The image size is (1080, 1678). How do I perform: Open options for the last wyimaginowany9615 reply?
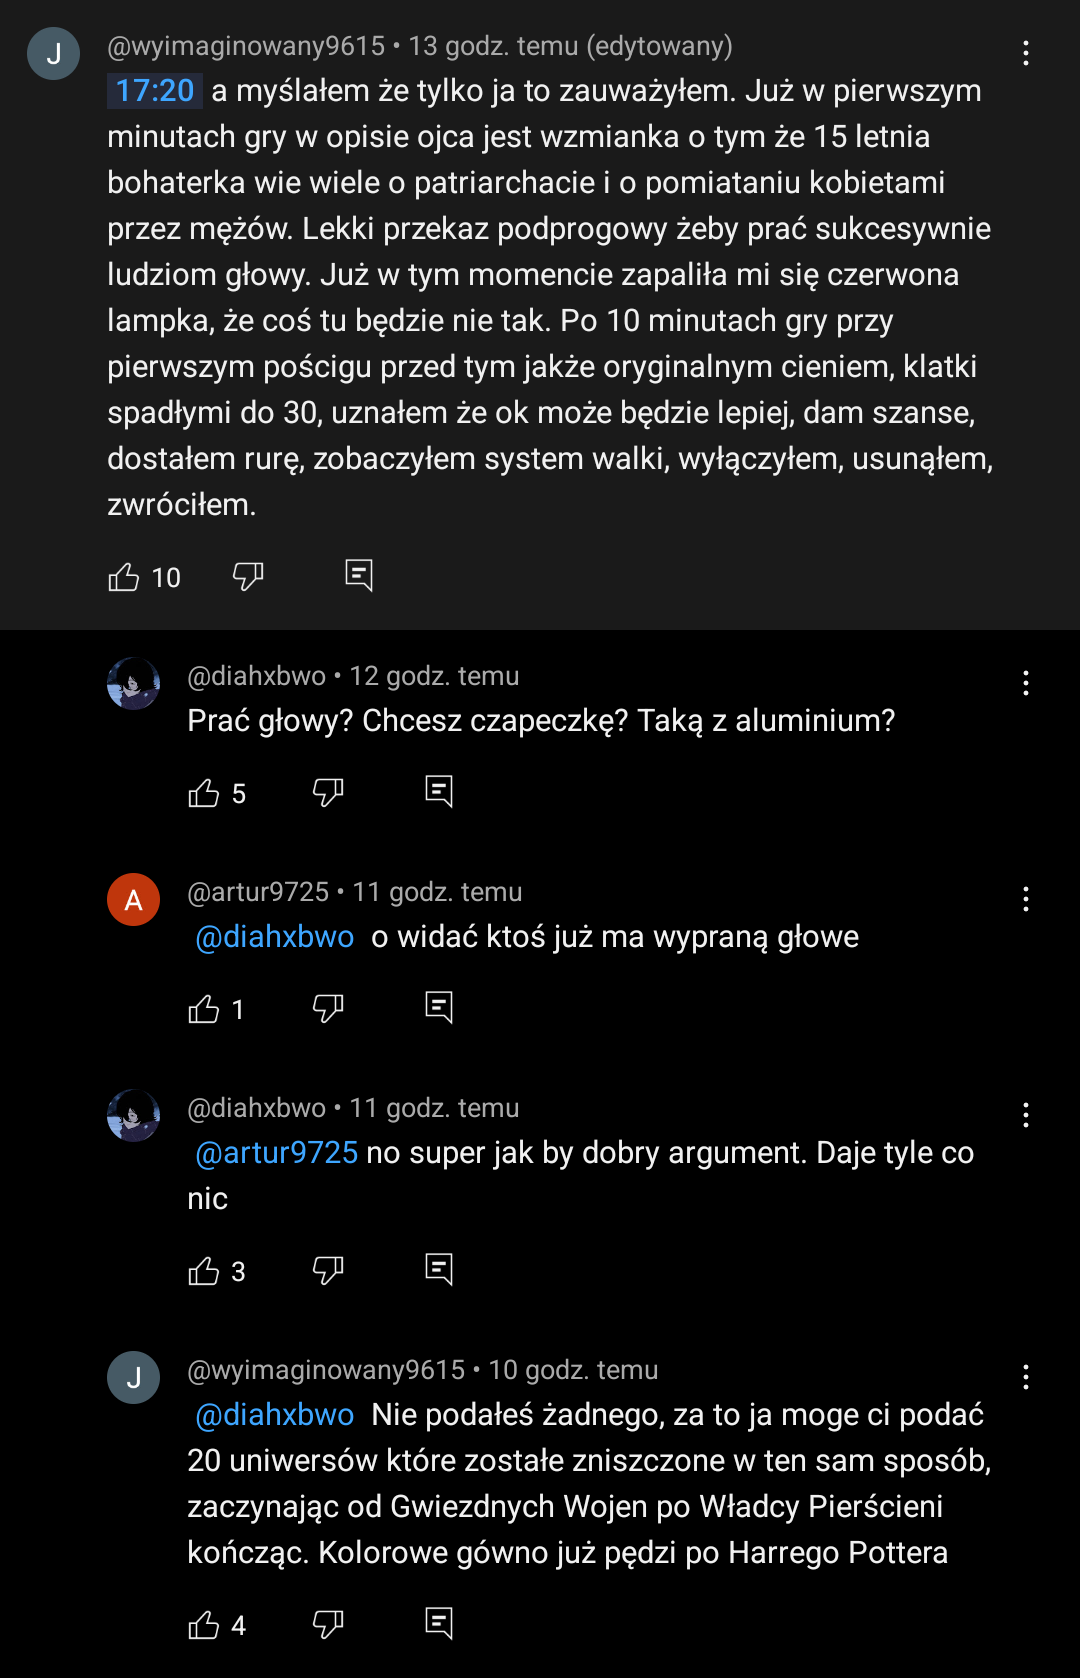[1026, 1377]
